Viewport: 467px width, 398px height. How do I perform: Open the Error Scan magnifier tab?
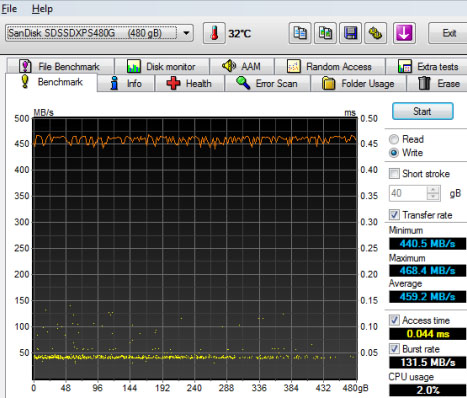[267, 83]
